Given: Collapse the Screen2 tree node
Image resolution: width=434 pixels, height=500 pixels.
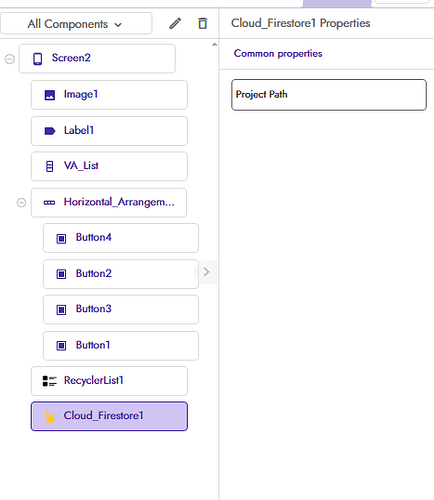Looking at the screenshot, I should tap(10, 59).
